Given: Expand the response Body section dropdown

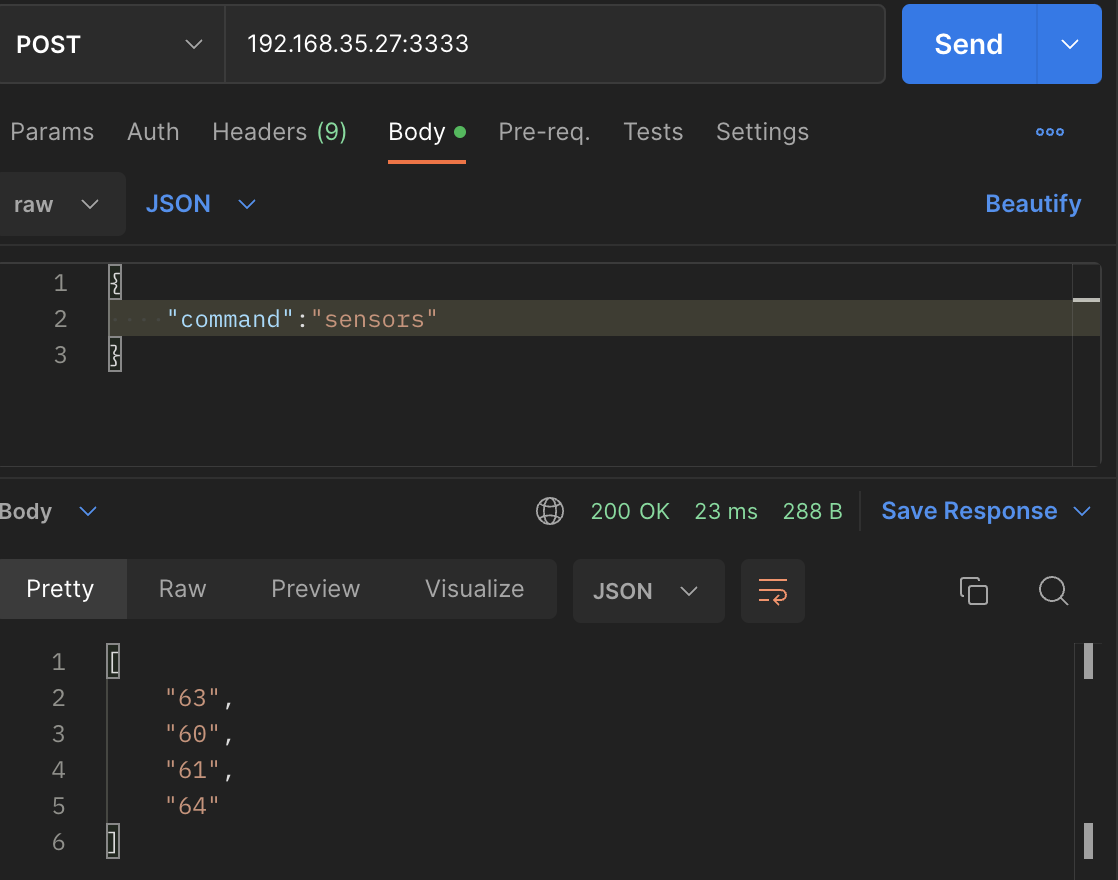Looking at the screenshot, I should 47,511.
